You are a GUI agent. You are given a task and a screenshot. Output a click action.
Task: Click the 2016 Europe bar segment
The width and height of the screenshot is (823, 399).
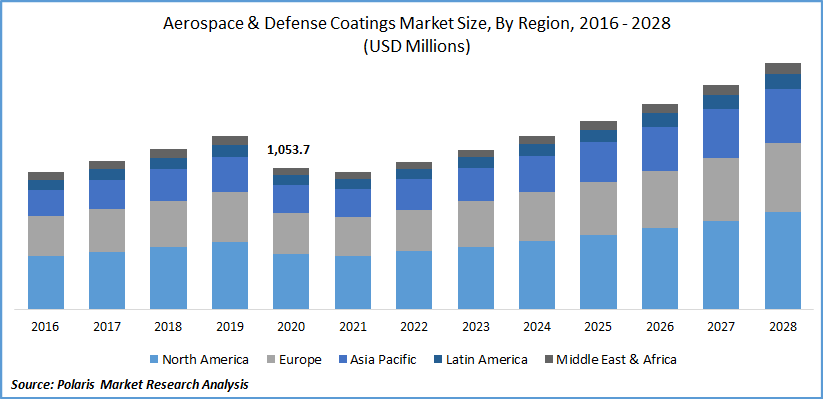point(46,236)
